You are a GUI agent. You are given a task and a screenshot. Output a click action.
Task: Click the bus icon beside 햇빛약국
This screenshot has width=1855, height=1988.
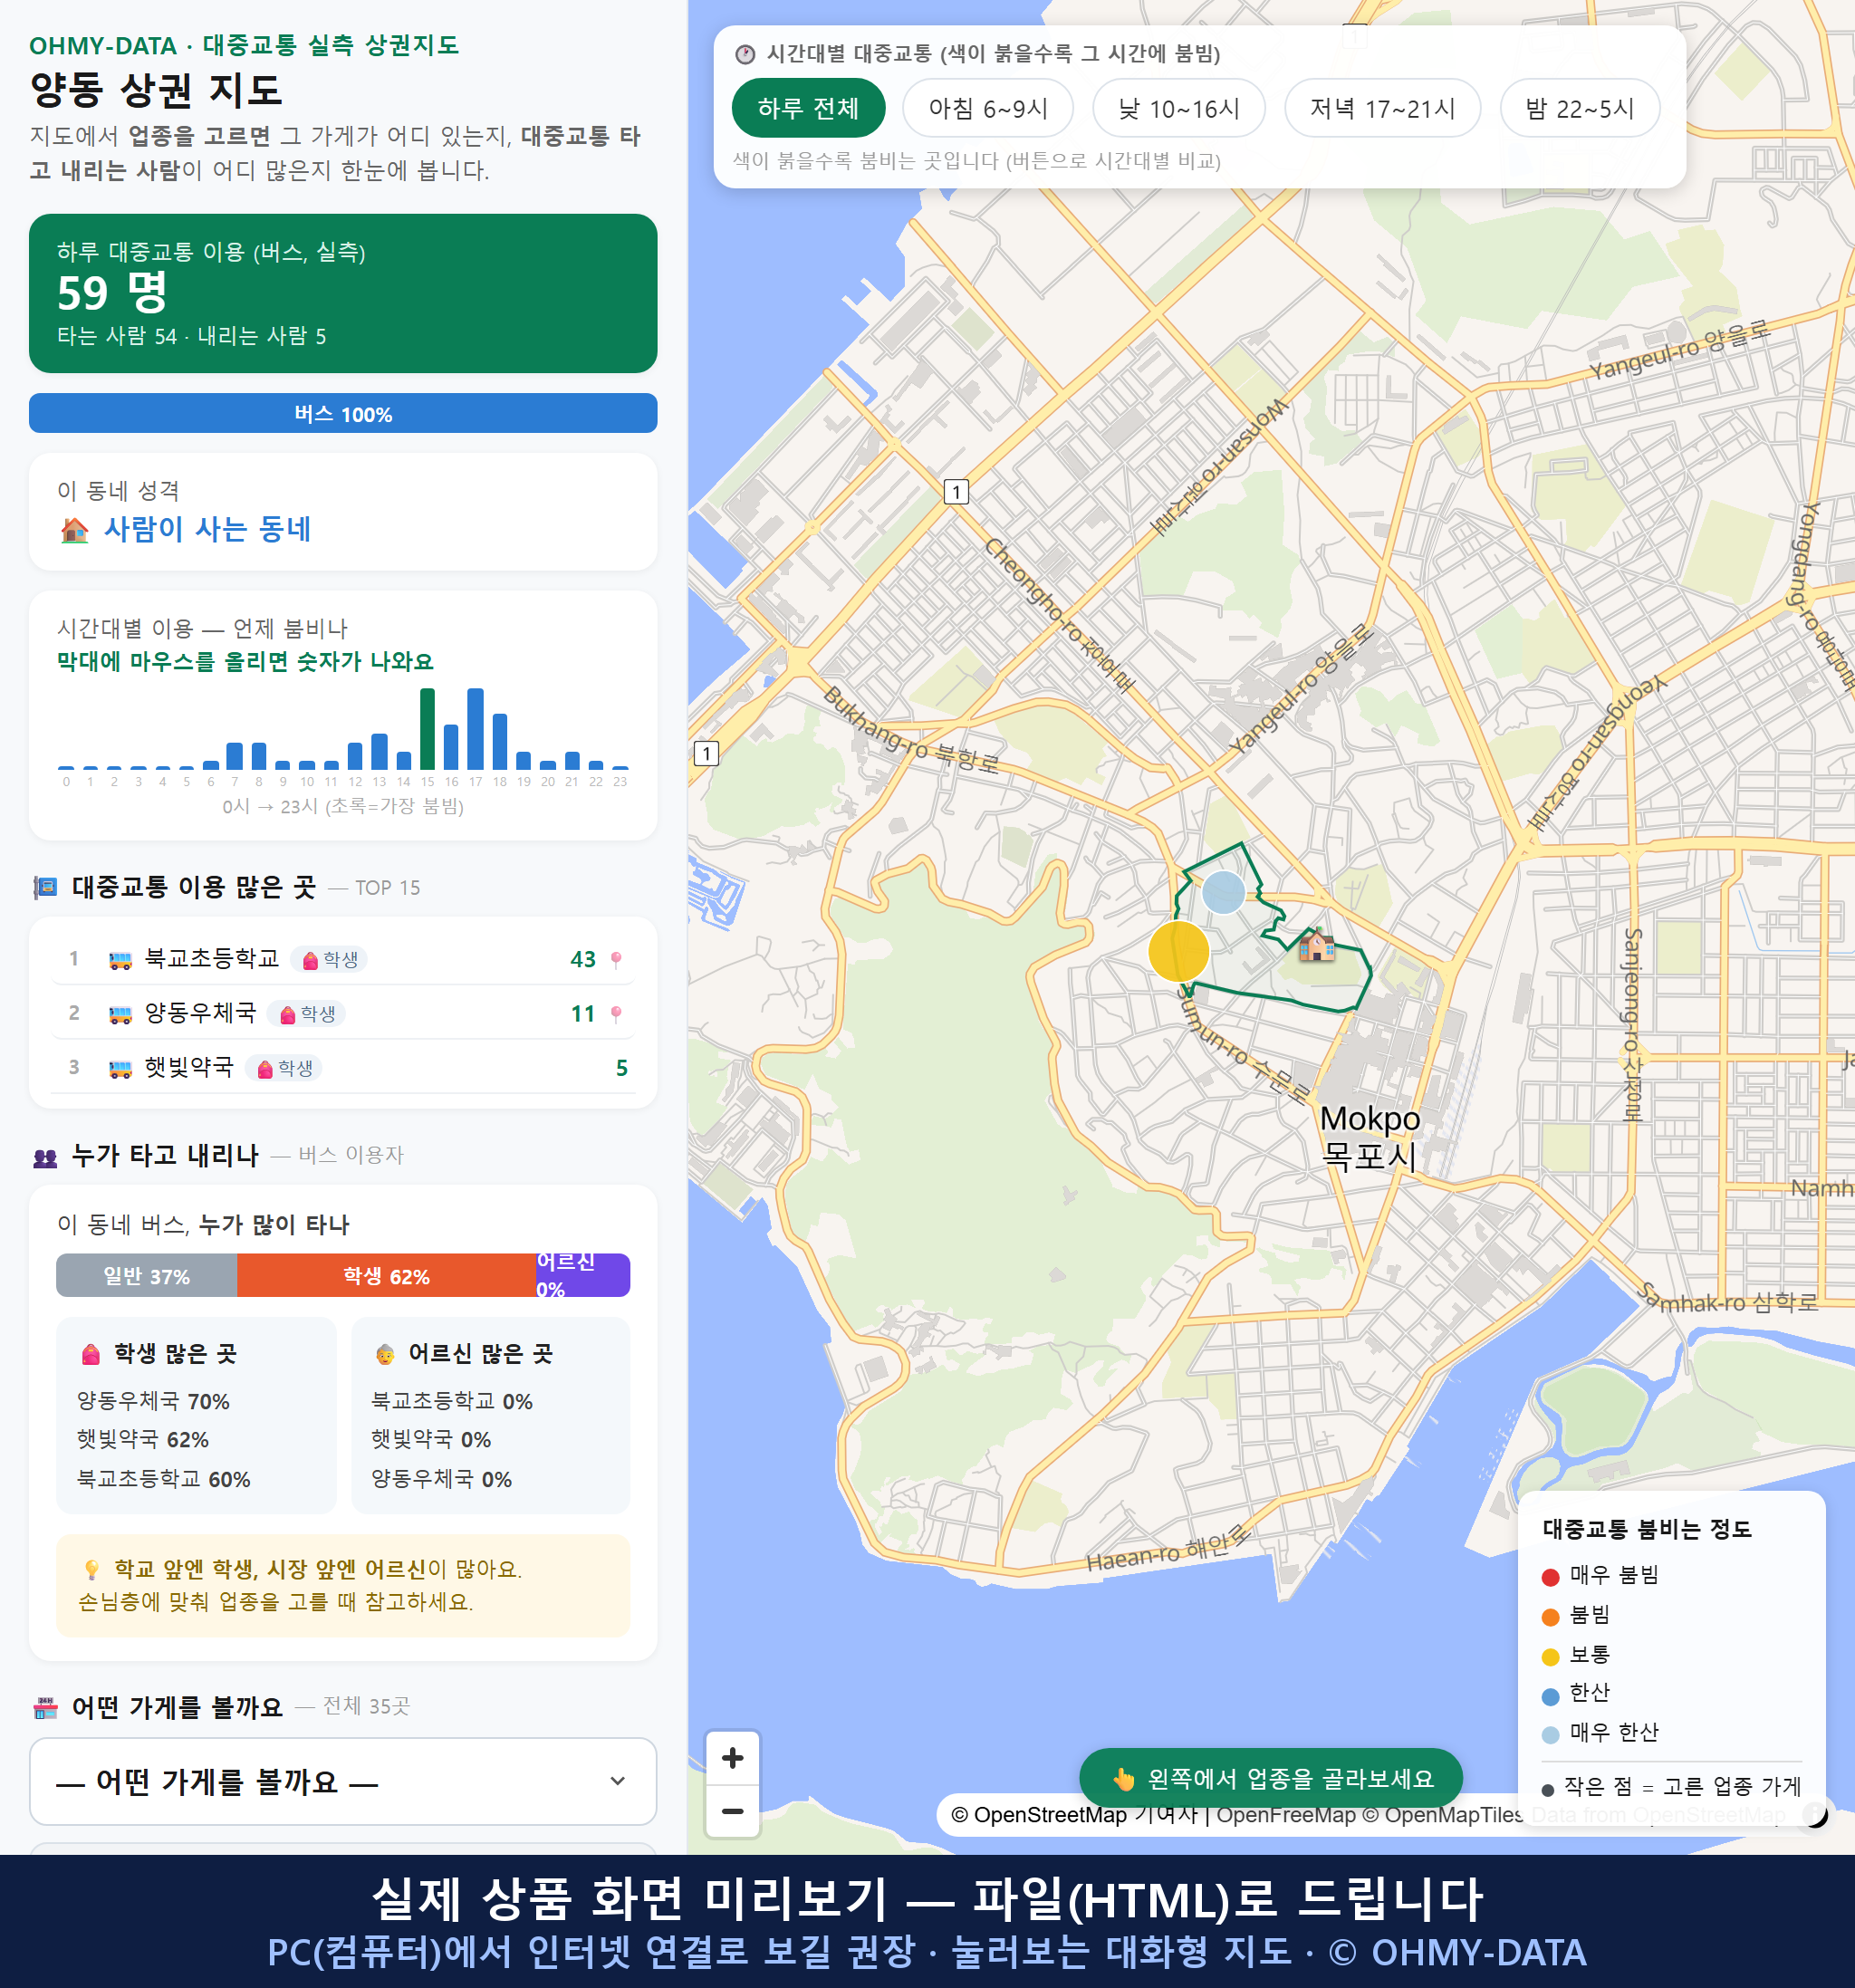tap(120, 1068)
